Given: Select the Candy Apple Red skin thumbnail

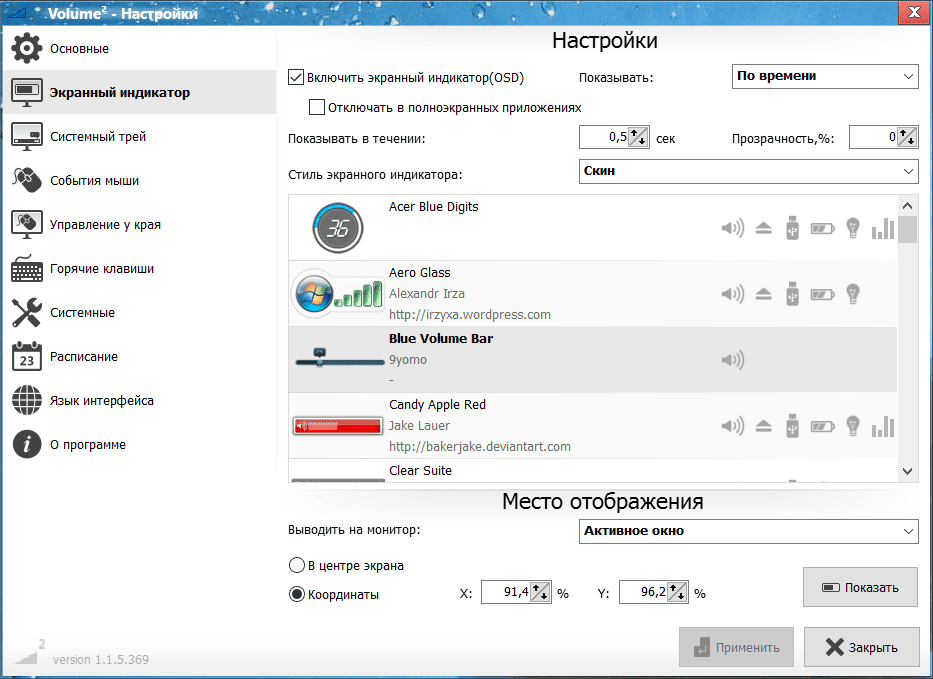Looking at the screenshot, I should pyautogui.click(x=337, y=427).
